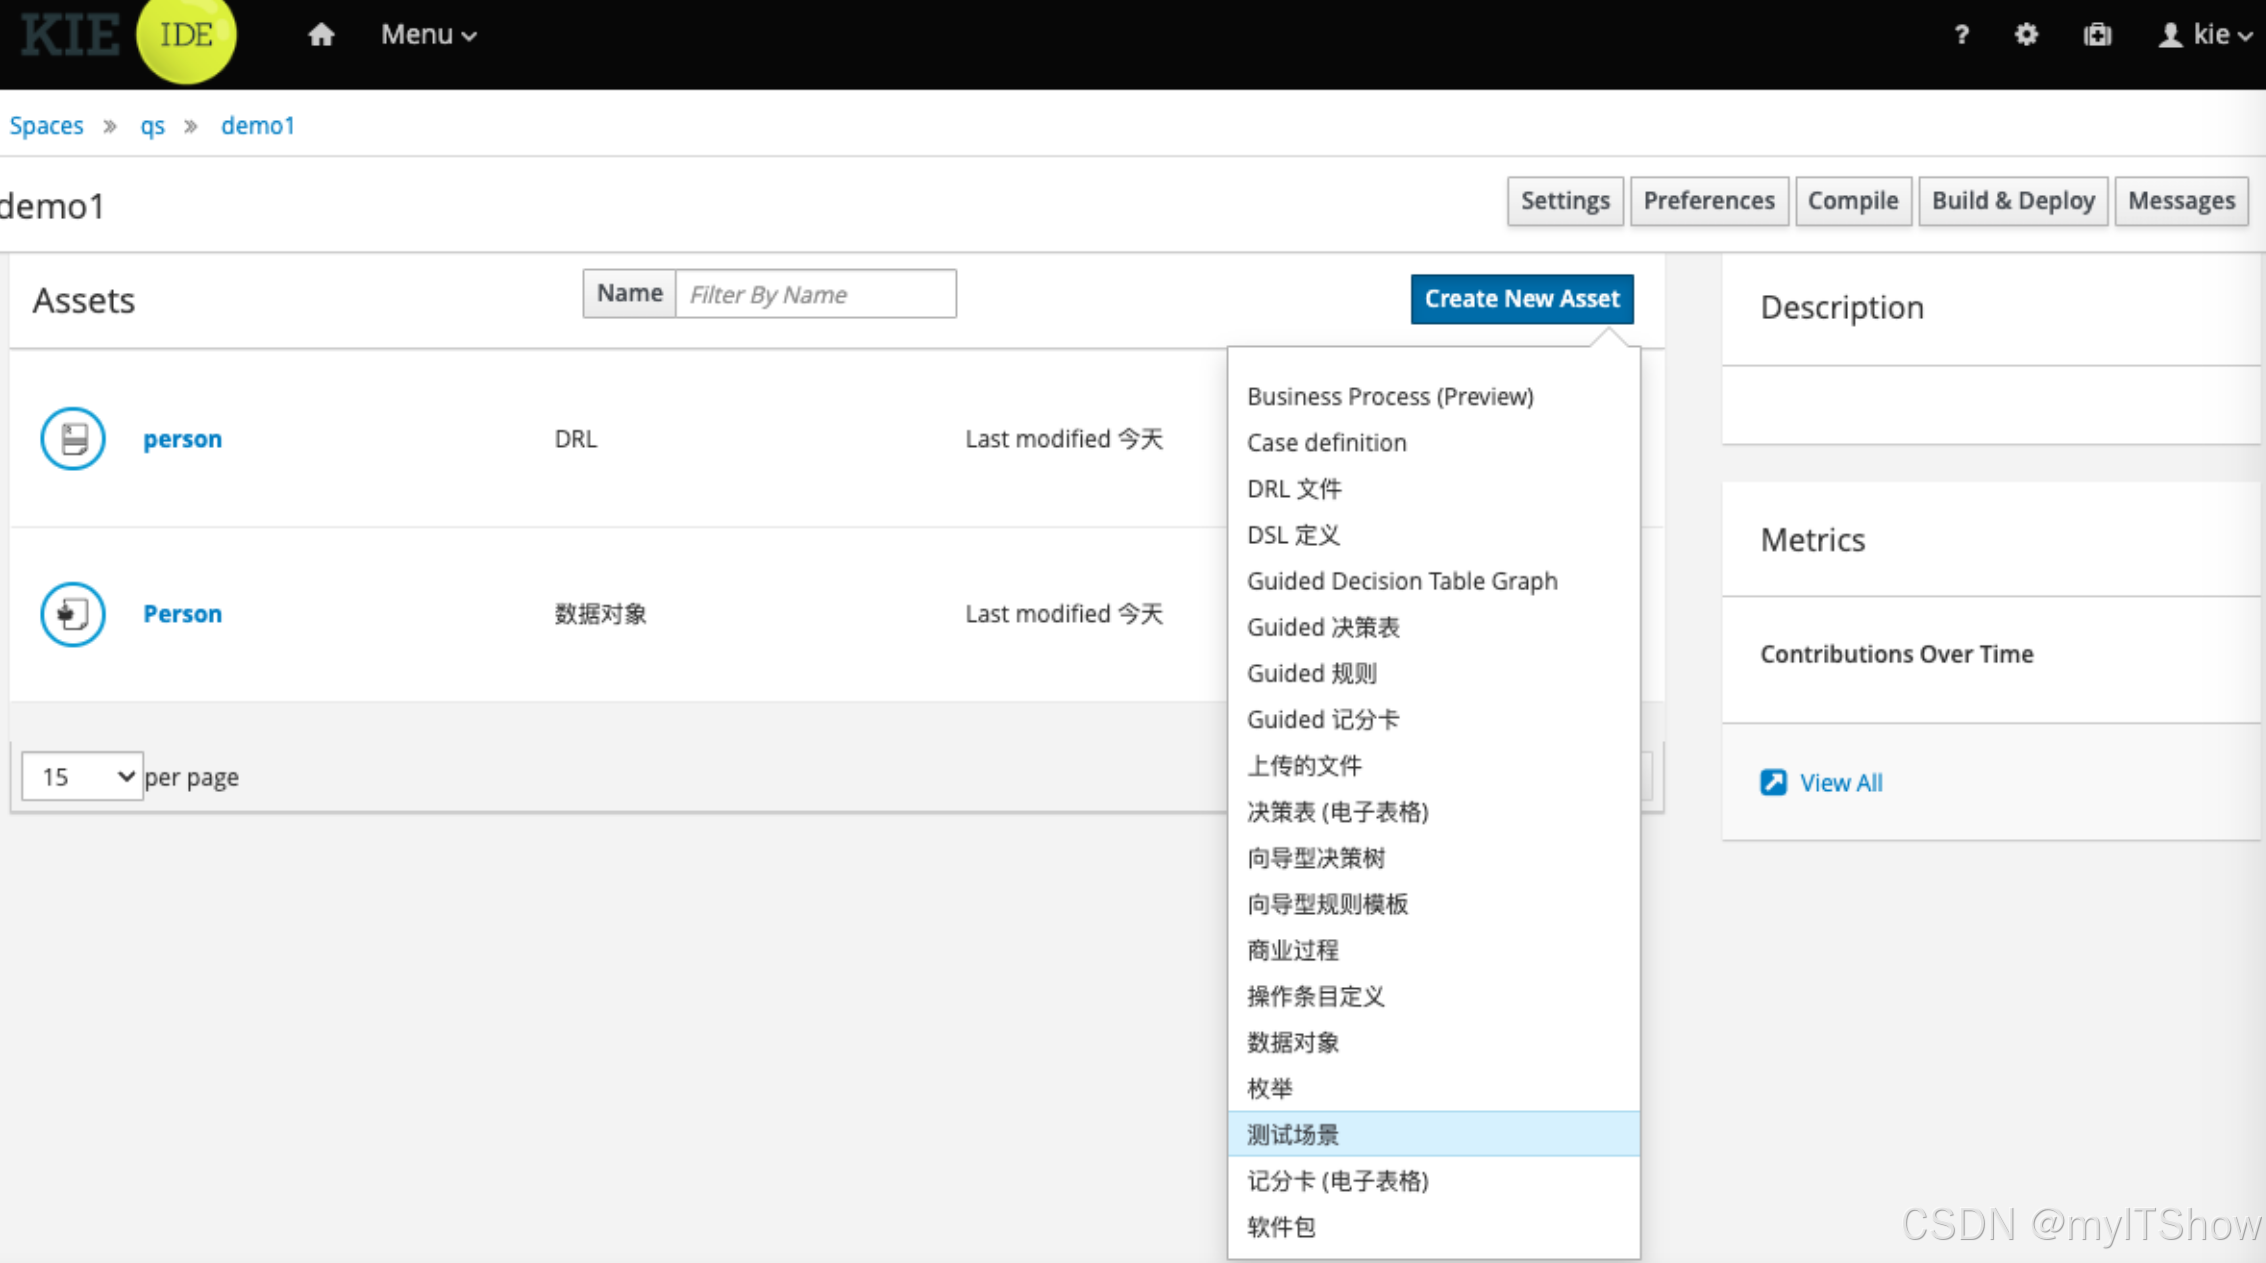Click the home icon in top bar
Image resolution: width=2266 pixels, height=1263 pixels.
tap(320, 35)
